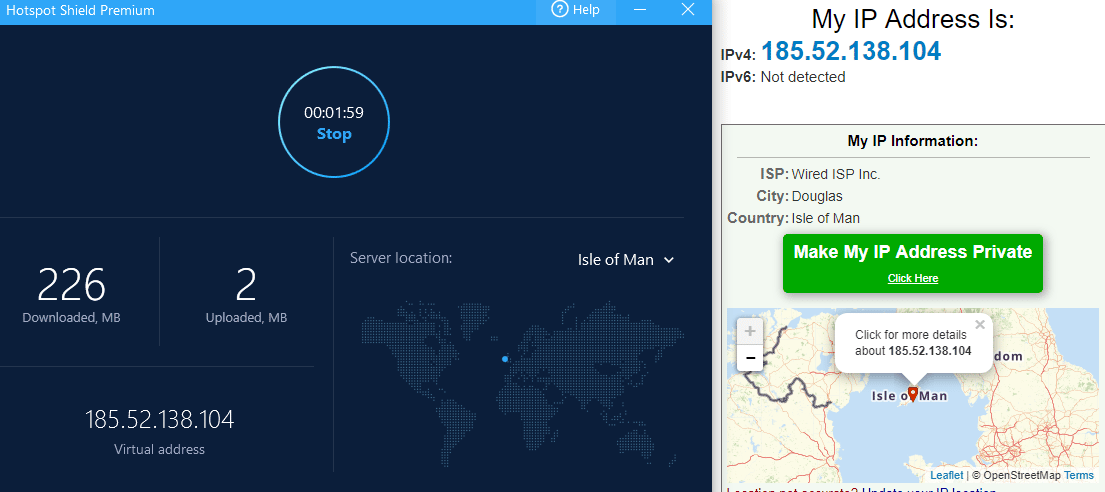Open the Isle of Man server location dropdown
This screenshot has width=1105, height=492.
pyautogui.click(x=626, y=259)
